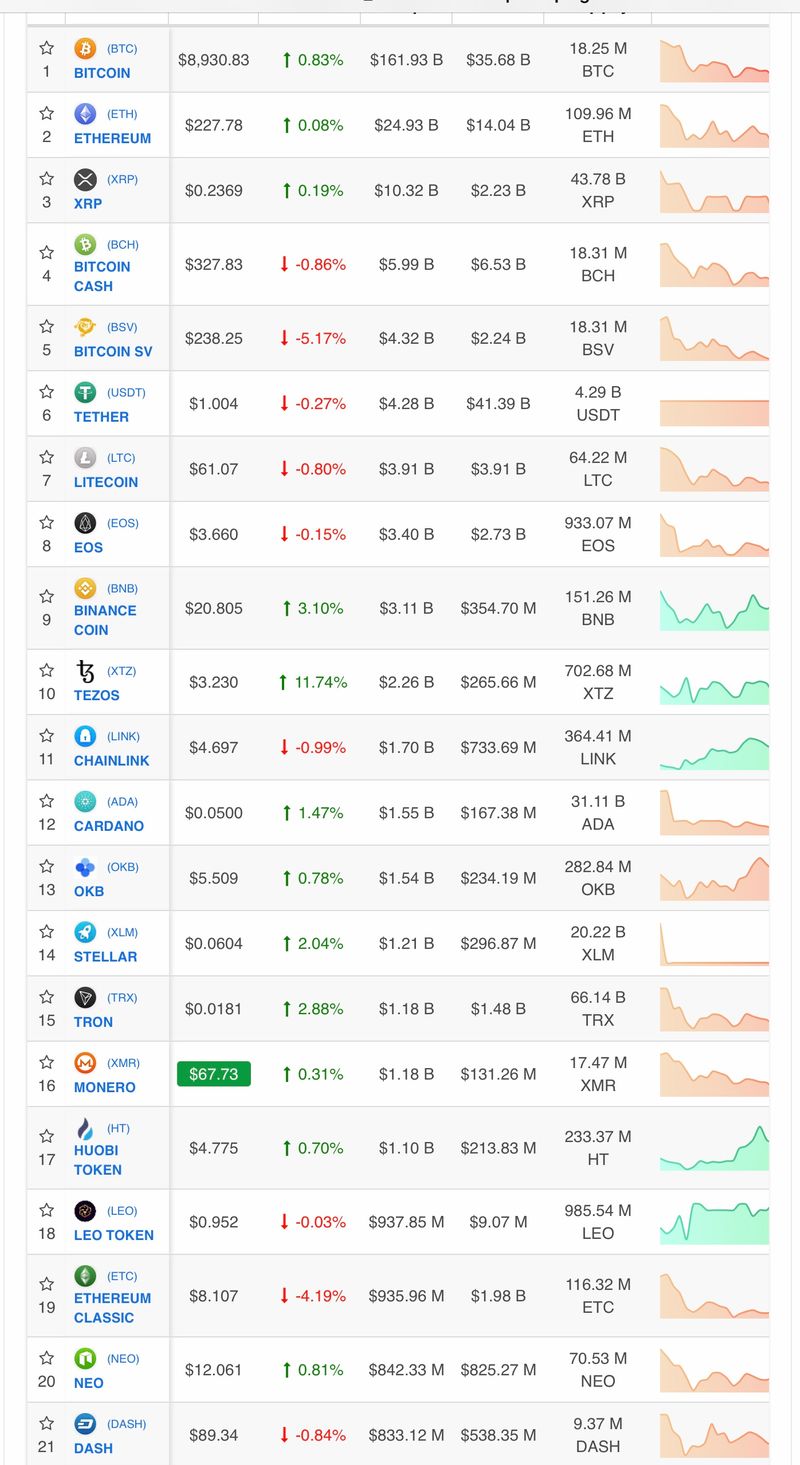
Task: Go to the CARDANO coin page
Action: (x=108, y=826)
